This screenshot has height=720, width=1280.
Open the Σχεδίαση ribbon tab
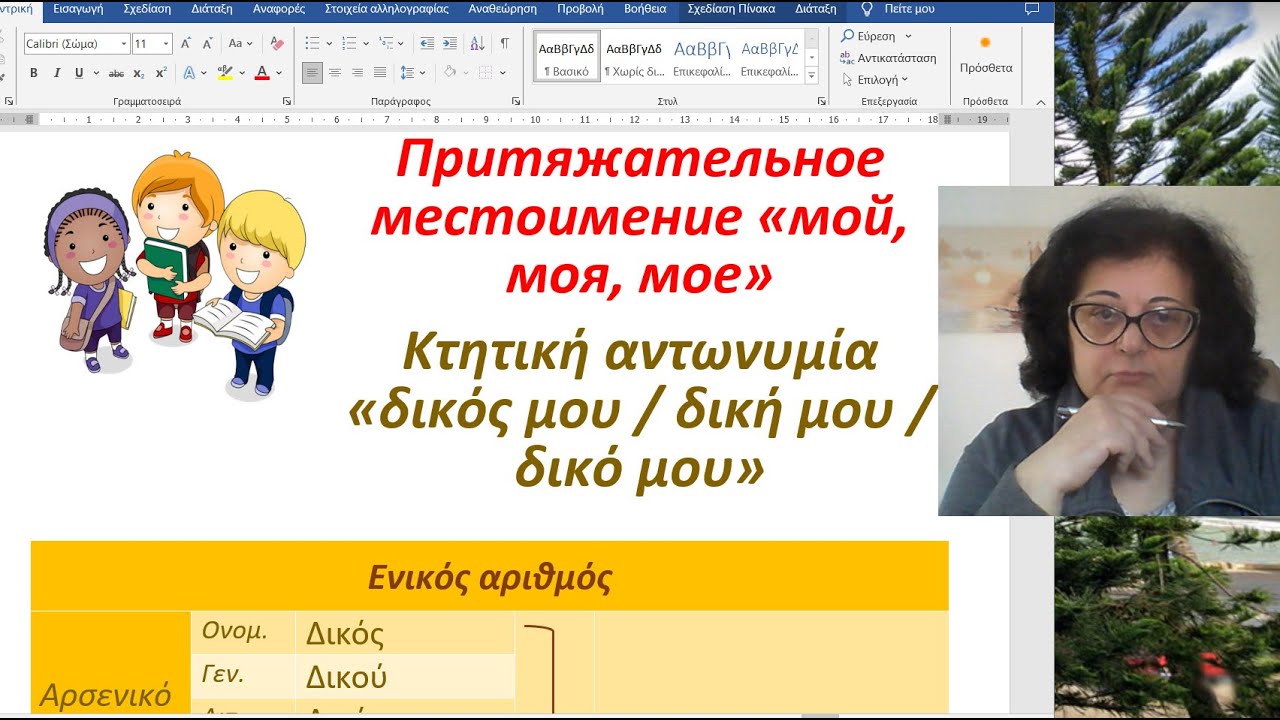pyautogui.click(x=147, y=9)
